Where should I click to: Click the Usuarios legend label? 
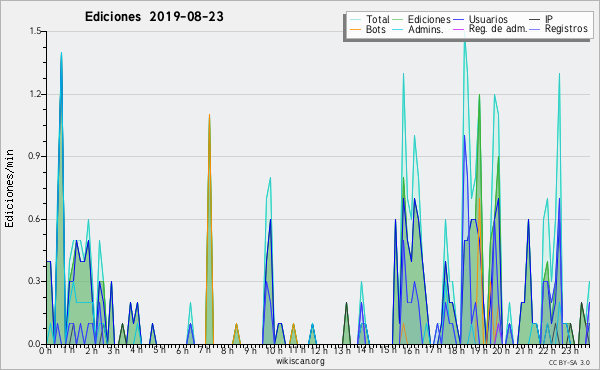488,19
